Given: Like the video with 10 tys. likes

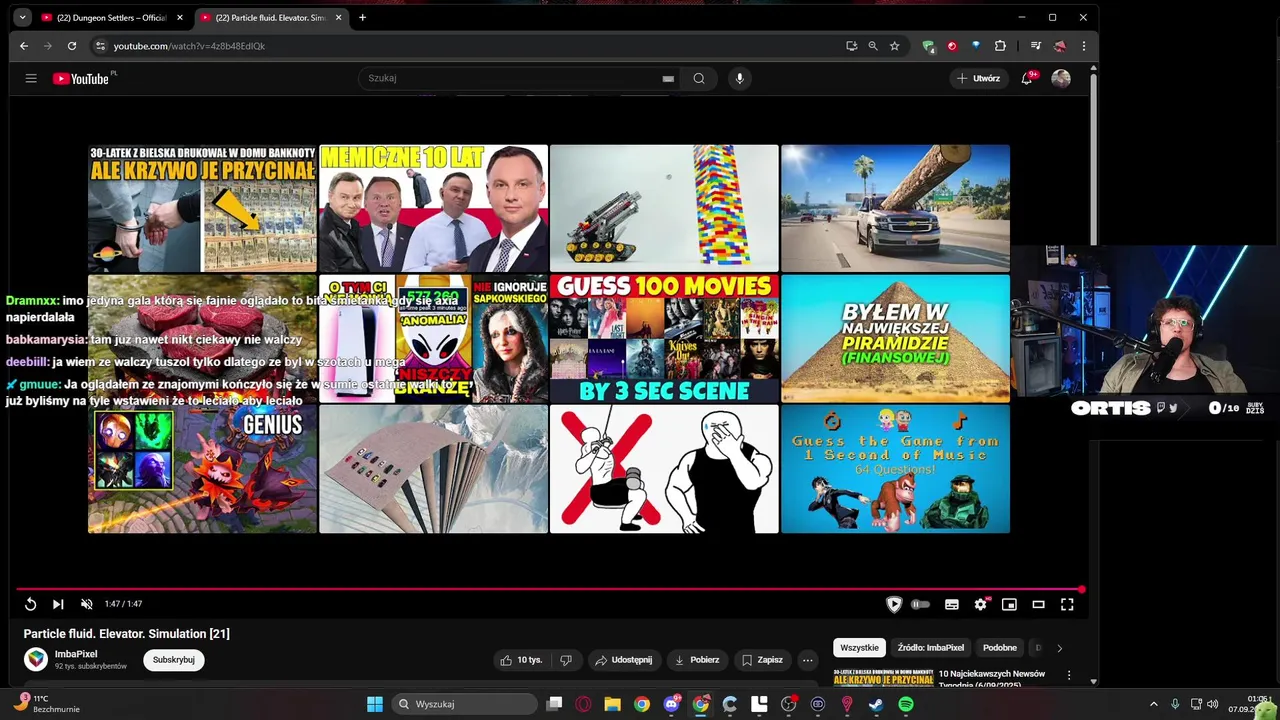Looking at the screenshot, I should tap(522, 660).
